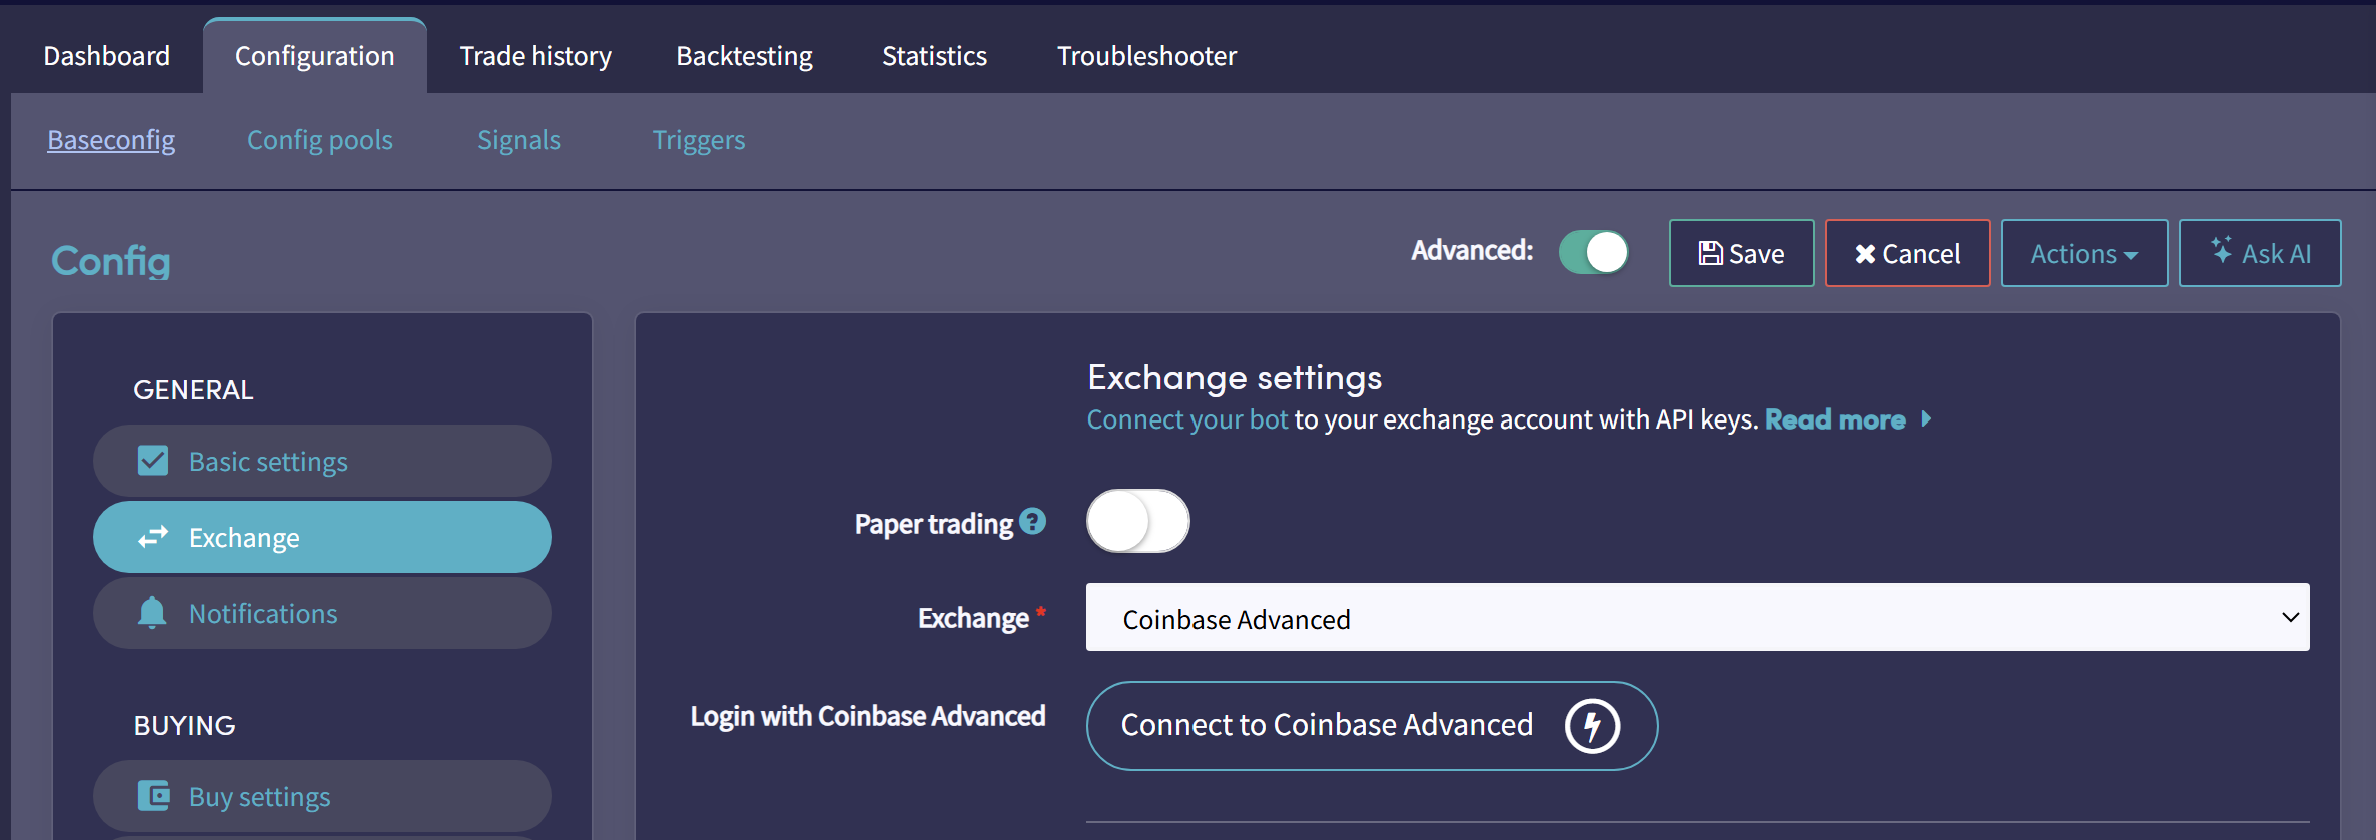Open the Ask AI assistant
Viewport: 2376px width, 840px height.
point(2260,253)
